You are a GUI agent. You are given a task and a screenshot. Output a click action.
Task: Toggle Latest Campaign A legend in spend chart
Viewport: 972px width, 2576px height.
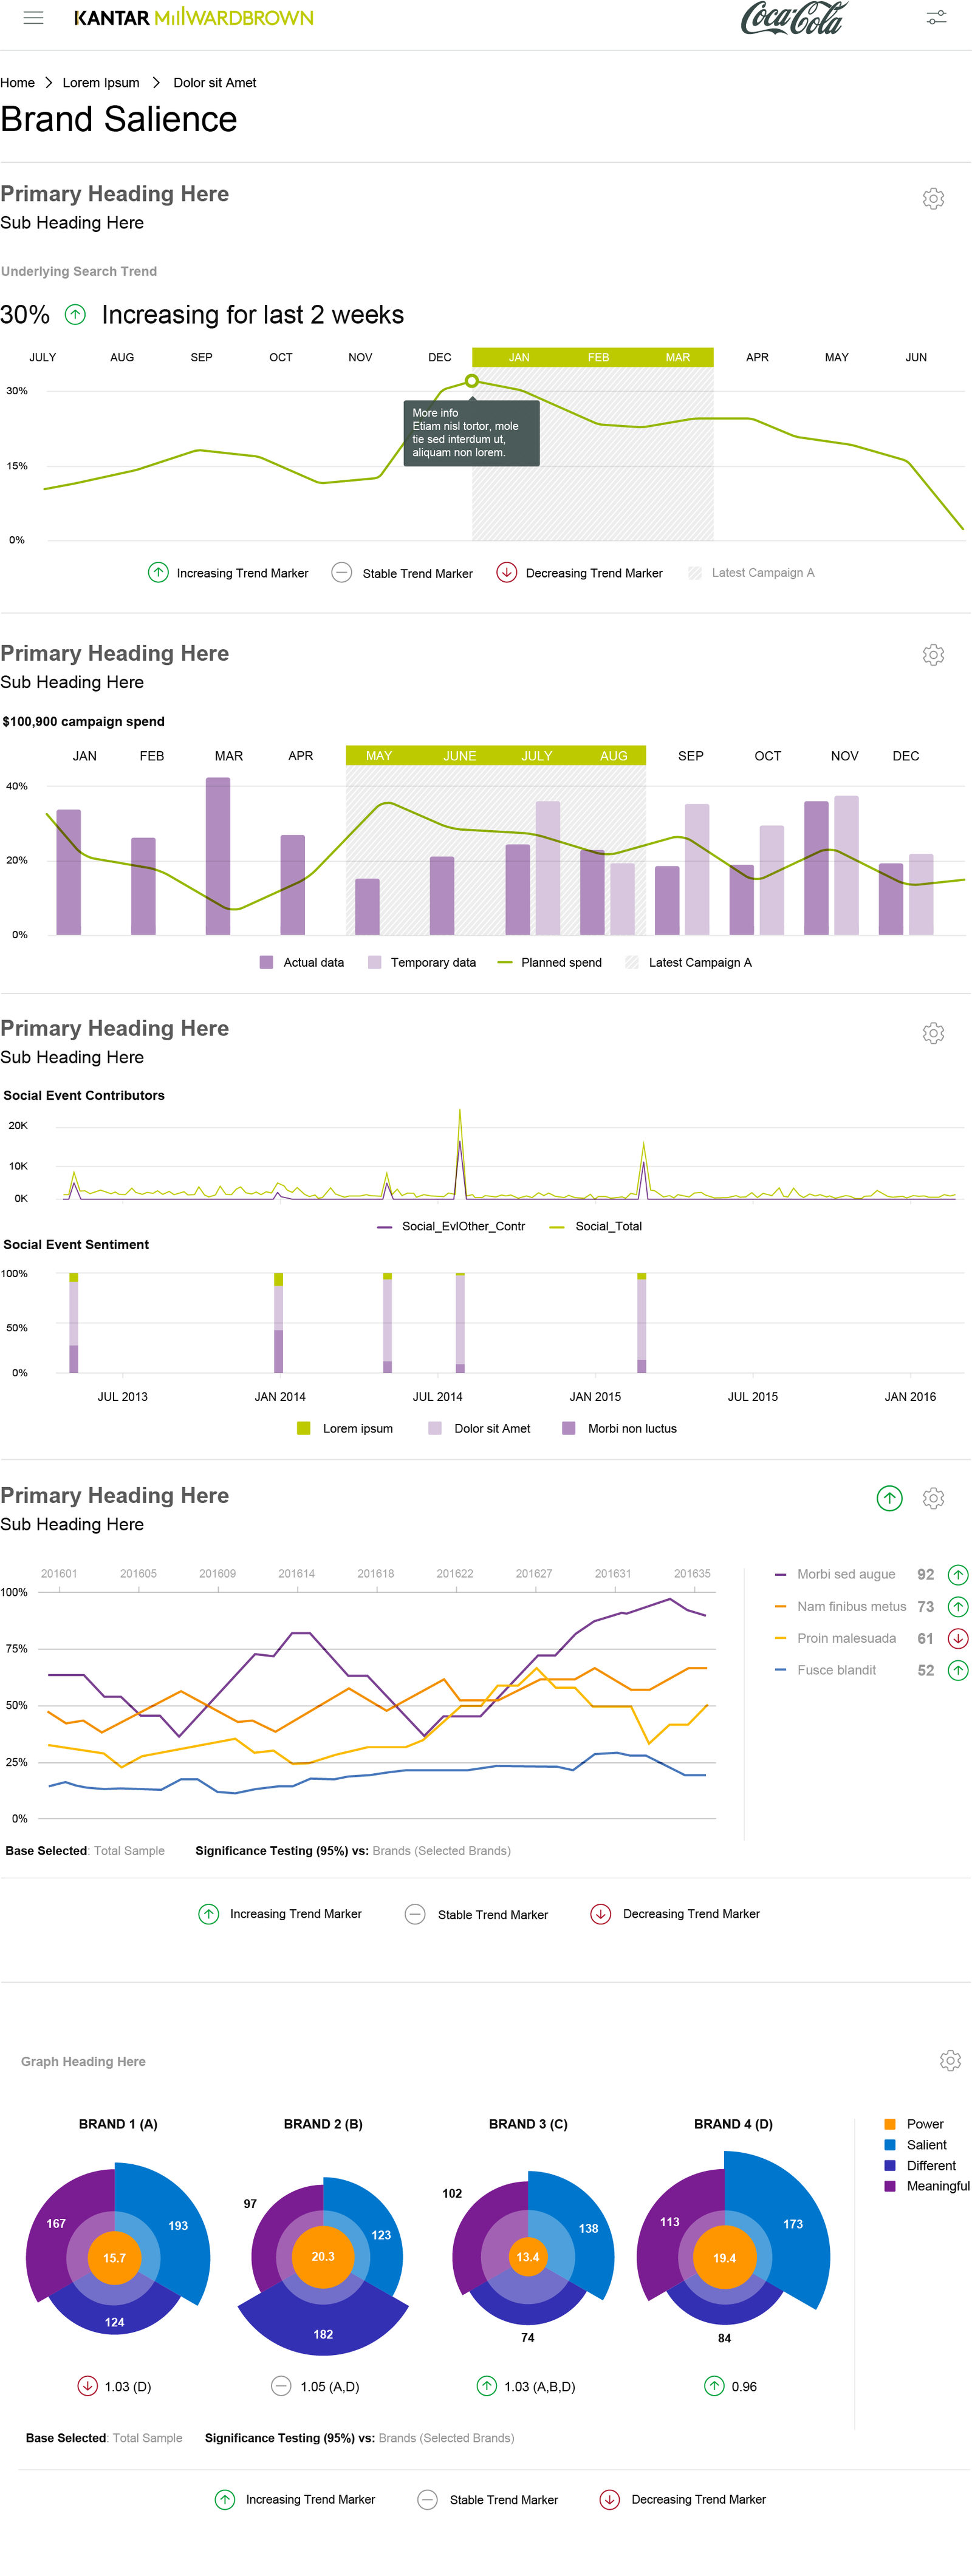pos(689,962)
